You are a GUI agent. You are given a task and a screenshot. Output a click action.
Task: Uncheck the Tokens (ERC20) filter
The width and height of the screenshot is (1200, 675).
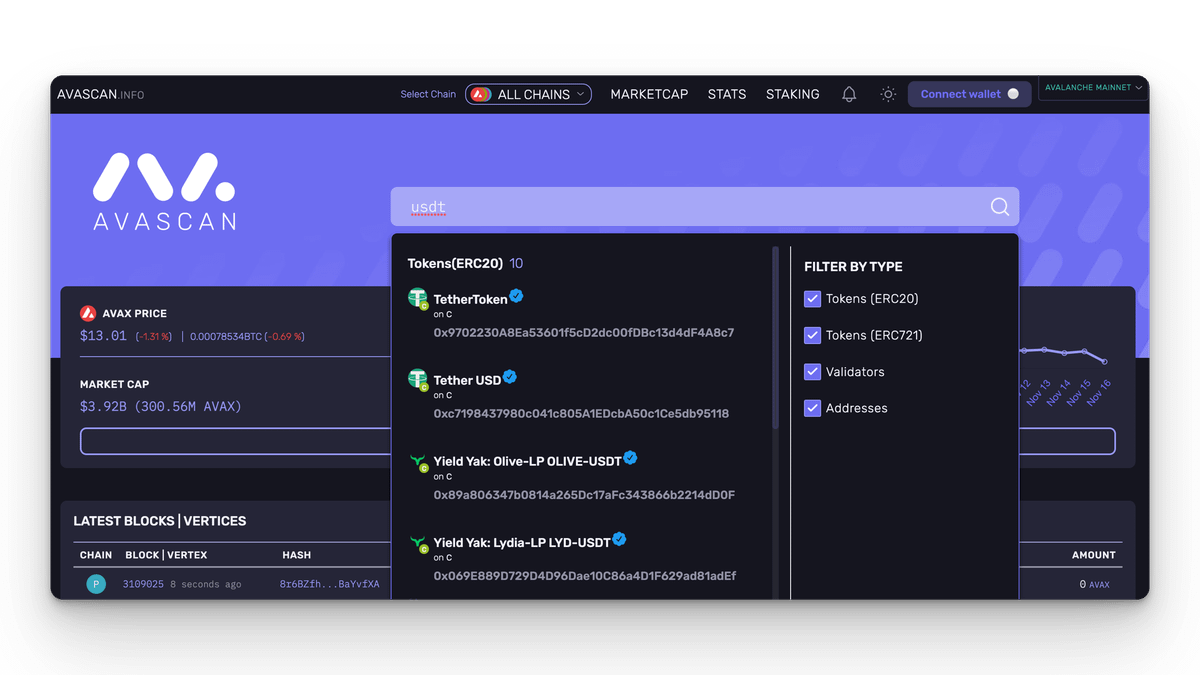pyautogui.click(x=812, y=299)
